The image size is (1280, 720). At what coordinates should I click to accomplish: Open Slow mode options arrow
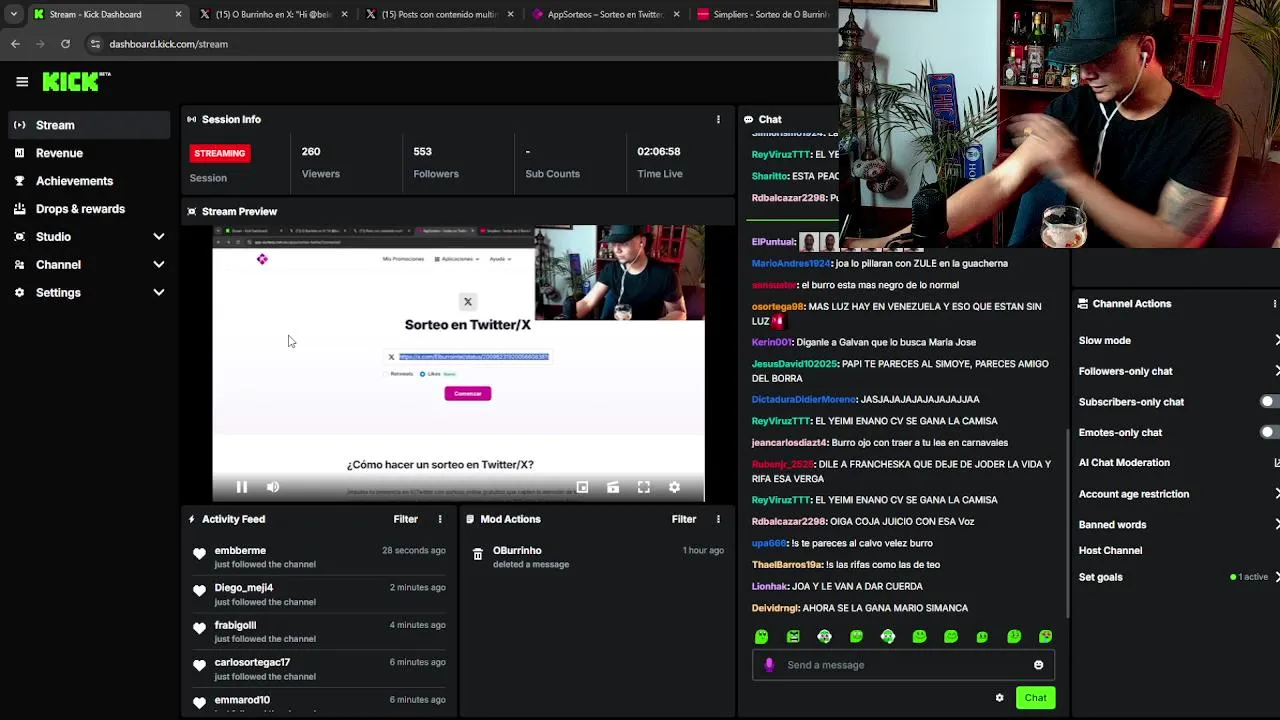[x=1276, y=341]
